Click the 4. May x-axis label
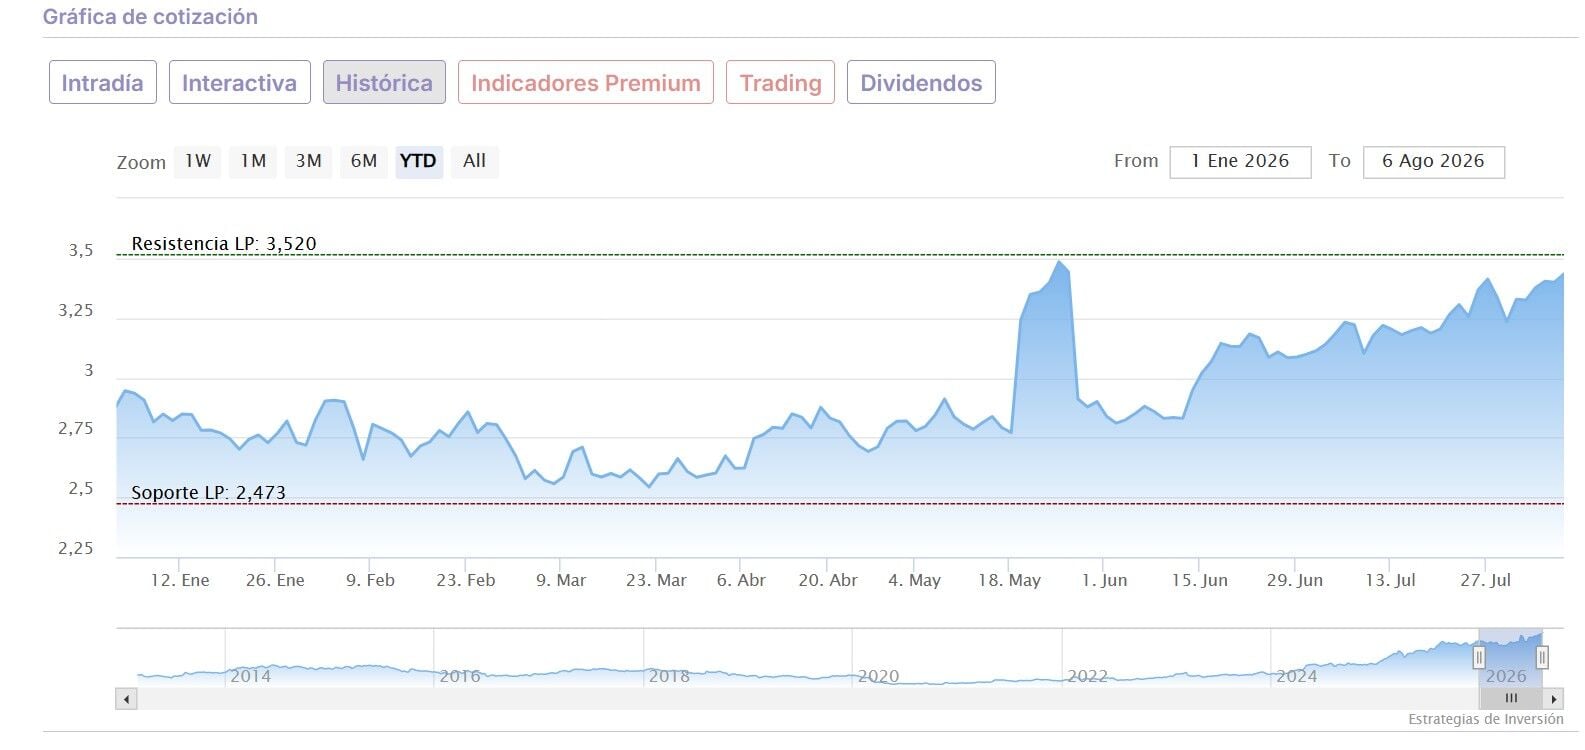Screen dimensions: 1585x750 point(914,580)
